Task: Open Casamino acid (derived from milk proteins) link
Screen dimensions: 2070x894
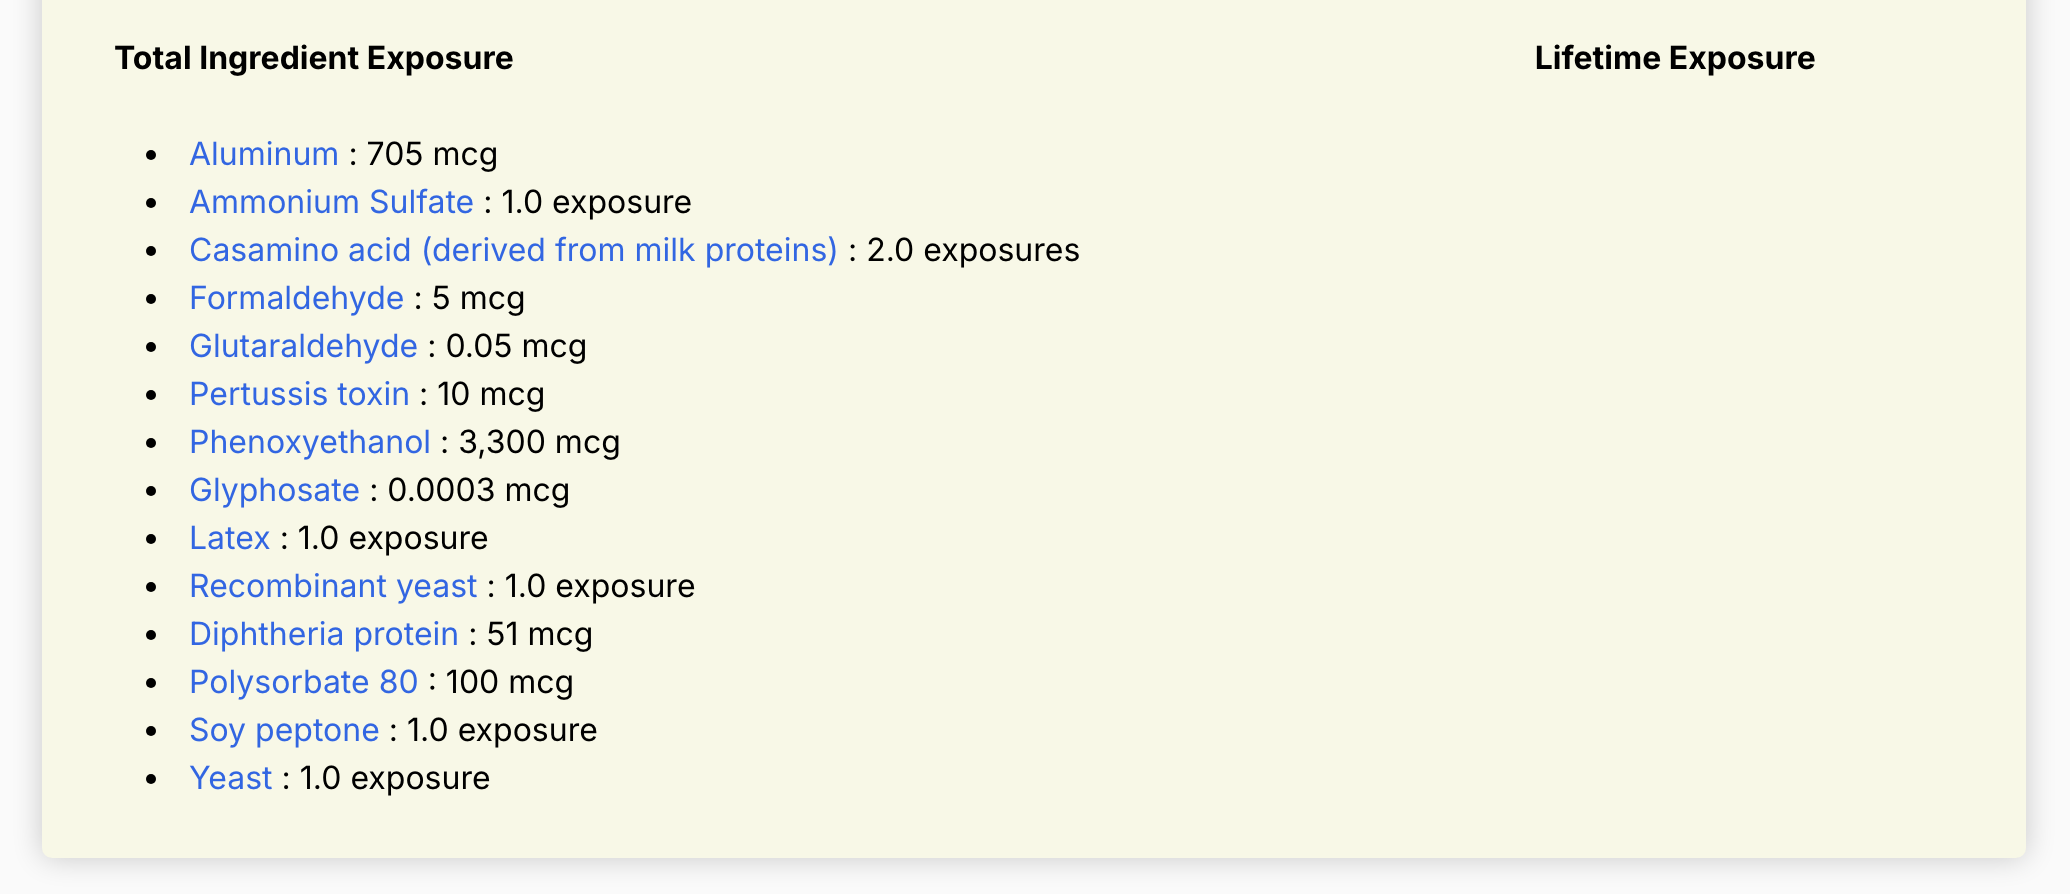Action: 513,250
